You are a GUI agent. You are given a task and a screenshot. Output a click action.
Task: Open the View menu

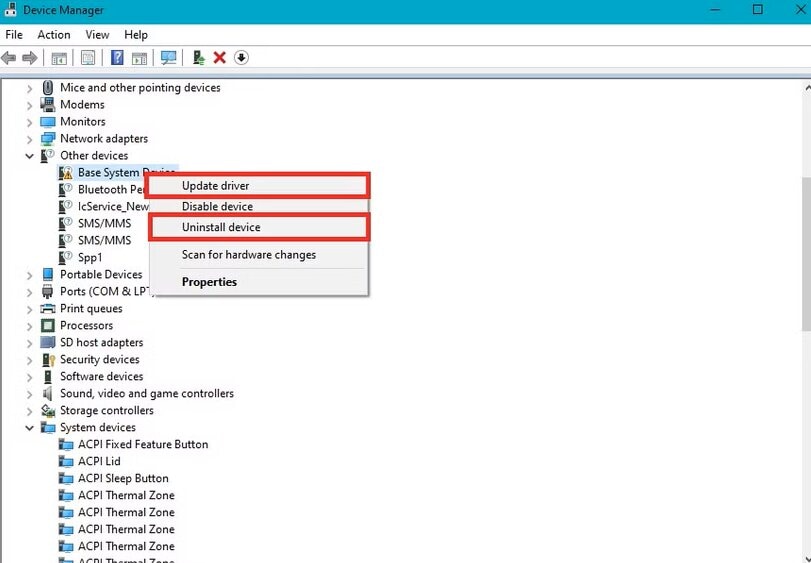pos(97,35)
